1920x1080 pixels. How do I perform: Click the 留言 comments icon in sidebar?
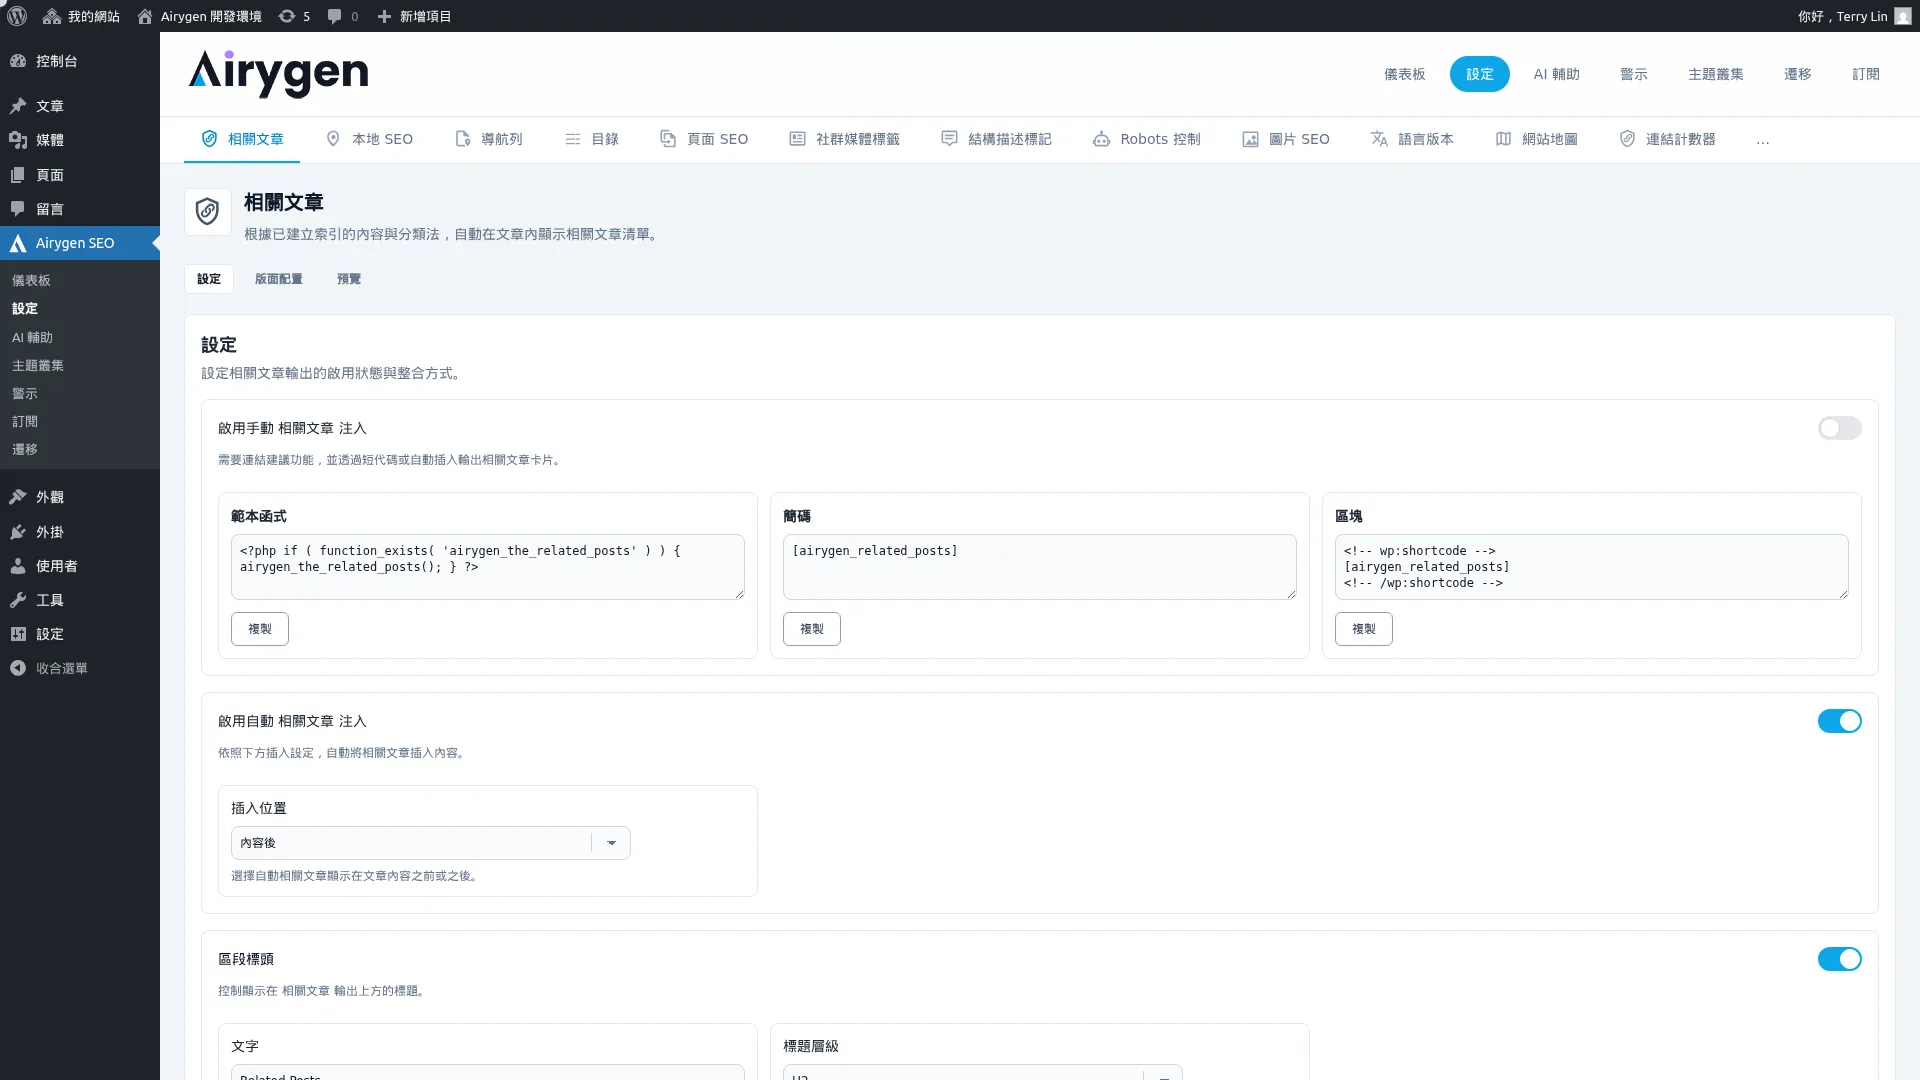(x=18, y=209)
